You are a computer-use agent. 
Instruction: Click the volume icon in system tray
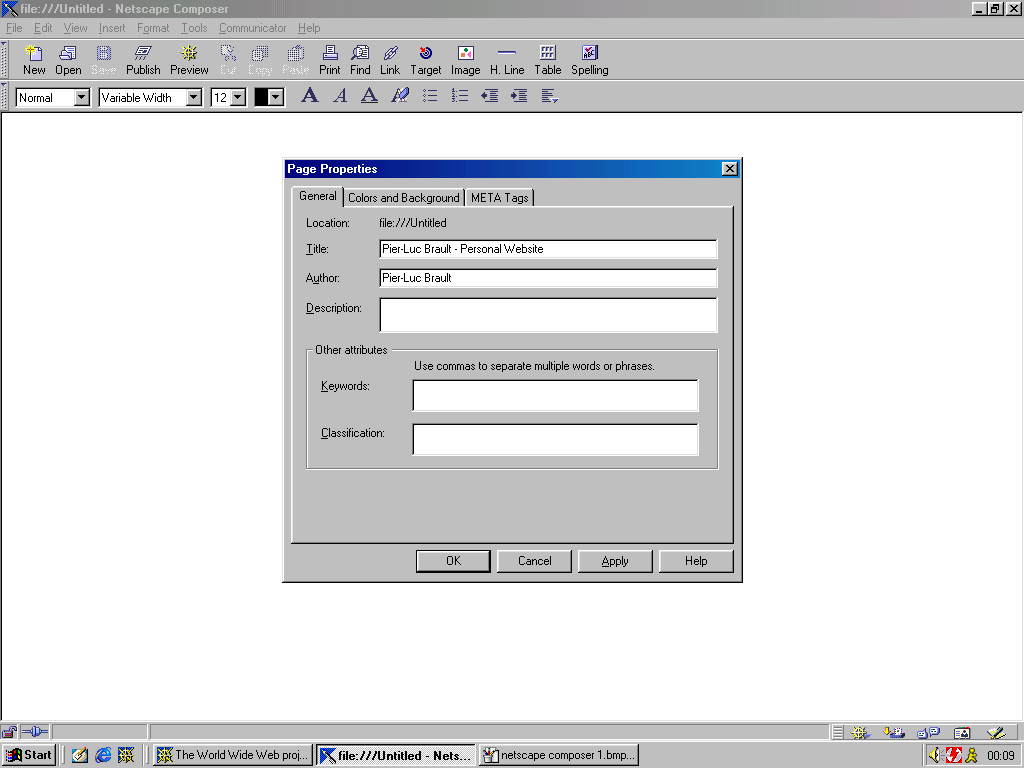click(935, 756)
